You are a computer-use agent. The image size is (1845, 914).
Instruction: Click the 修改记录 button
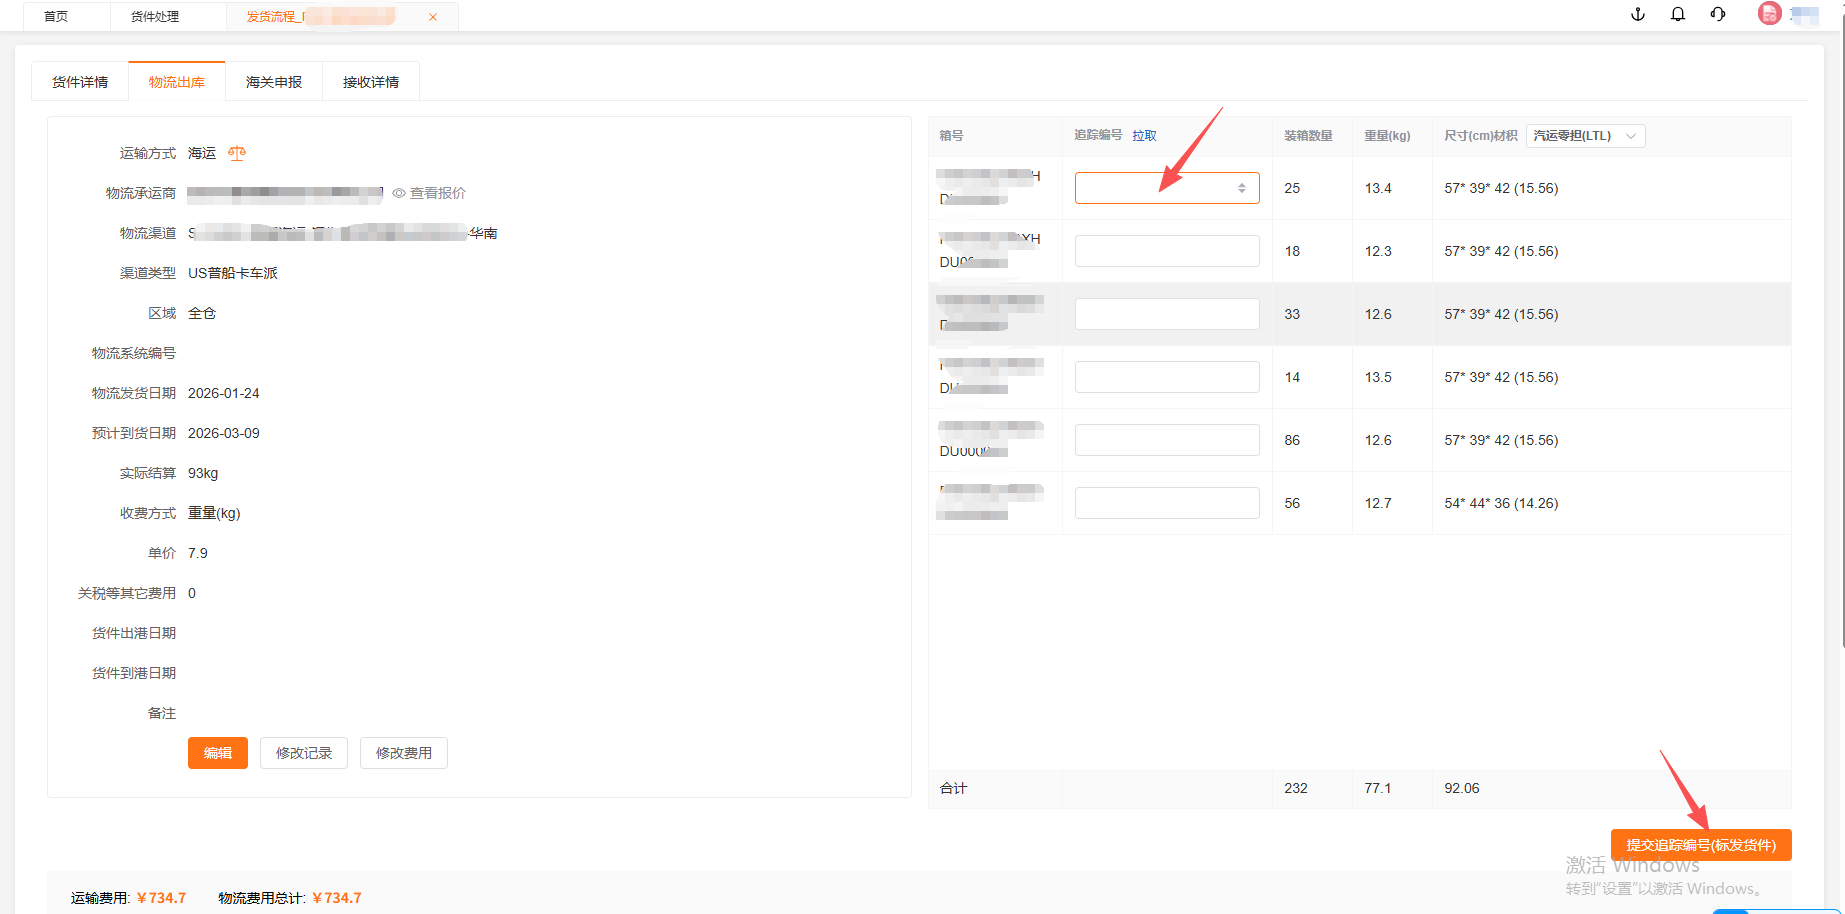click(304, 753)
